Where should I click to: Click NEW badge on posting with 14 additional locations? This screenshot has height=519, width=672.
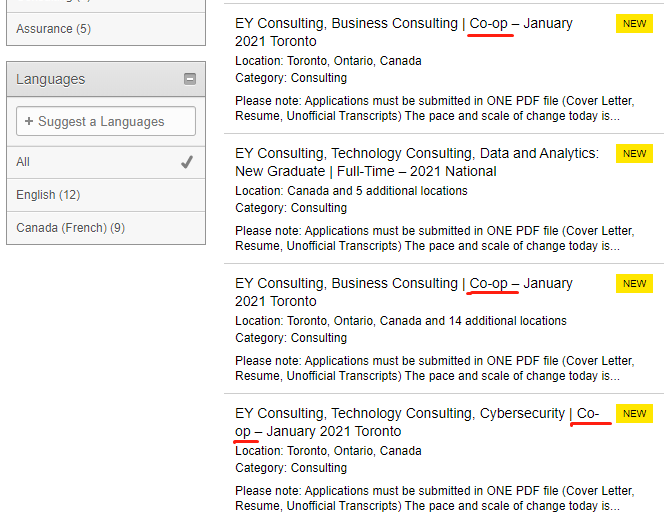tap(634, 284)
